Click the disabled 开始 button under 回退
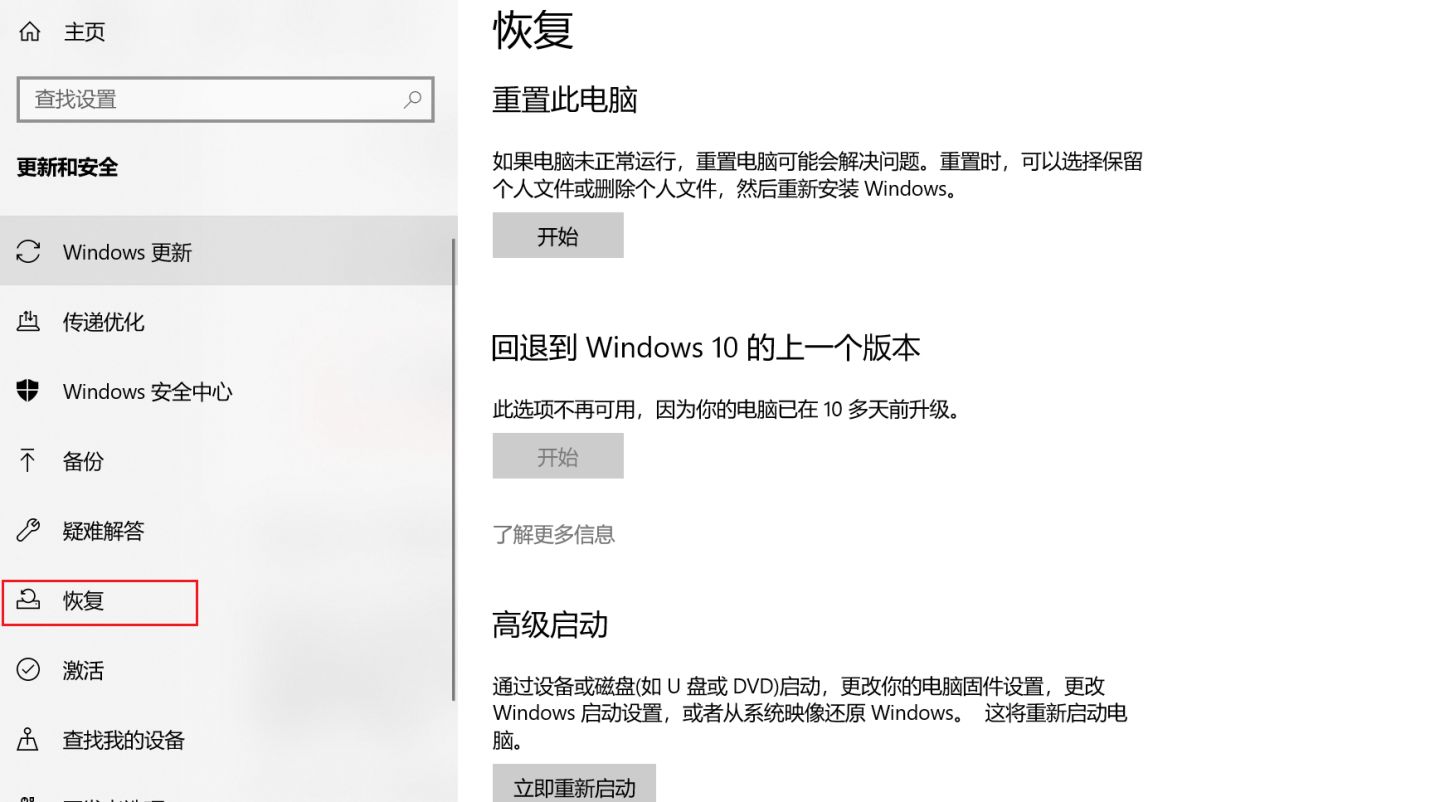Viewport: 1440px width, 802px height. 557,455
